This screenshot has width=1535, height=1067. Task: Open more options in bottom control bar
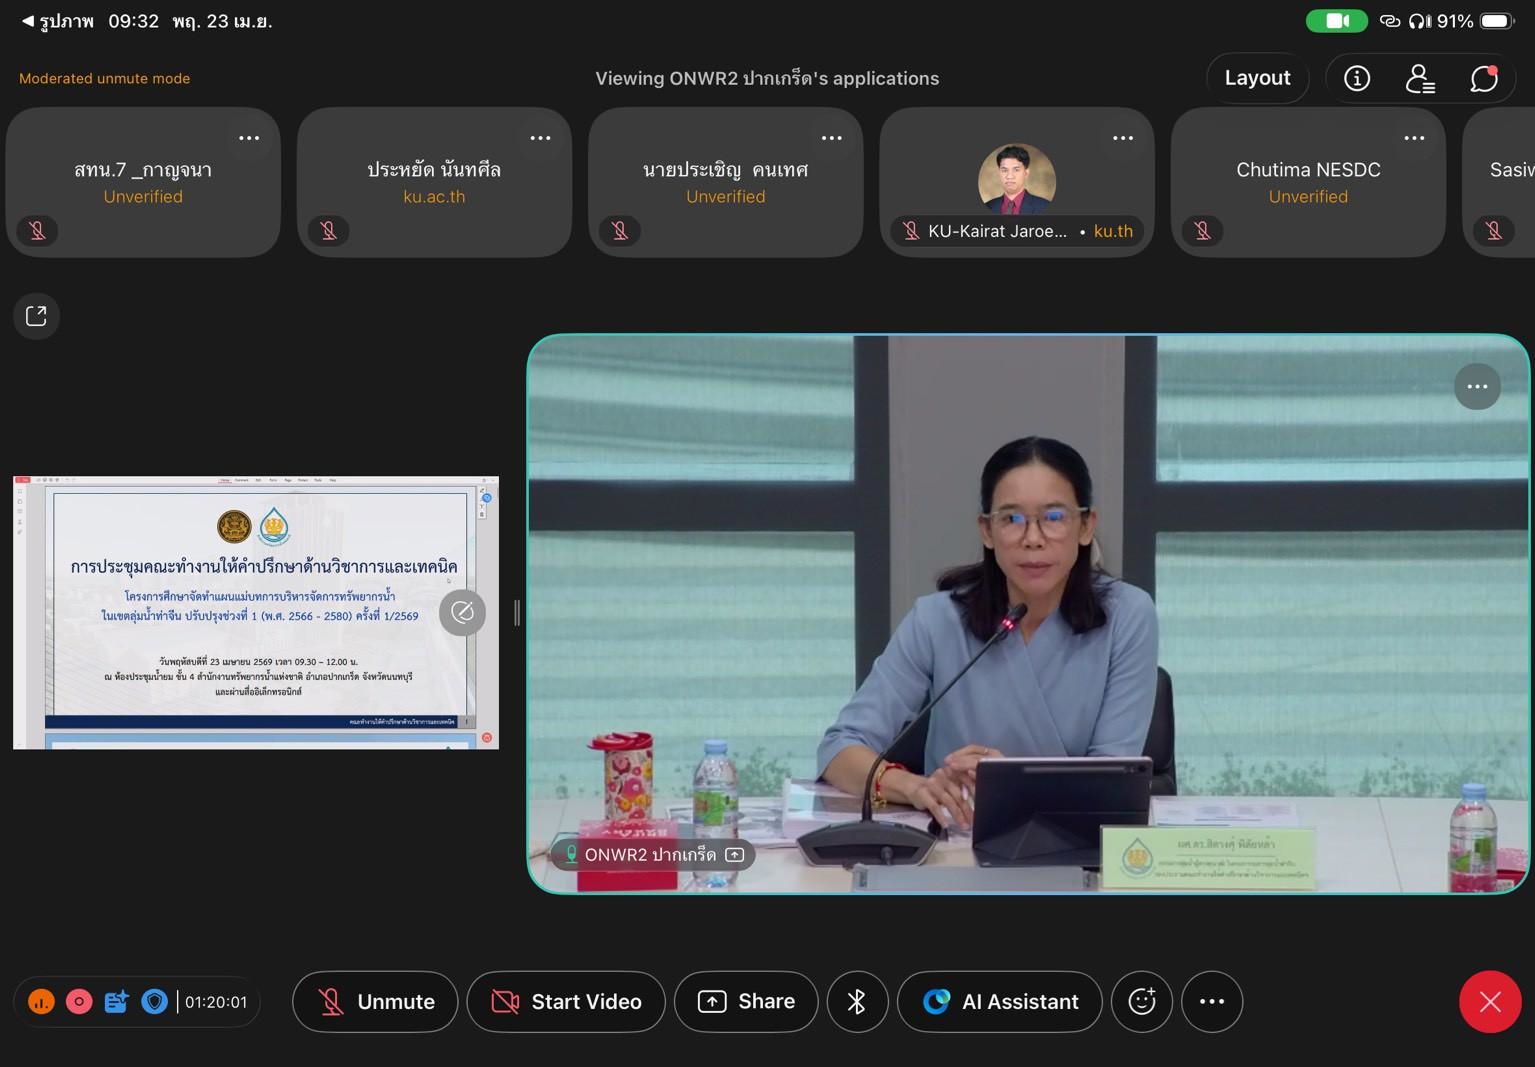(1211, 1001)
